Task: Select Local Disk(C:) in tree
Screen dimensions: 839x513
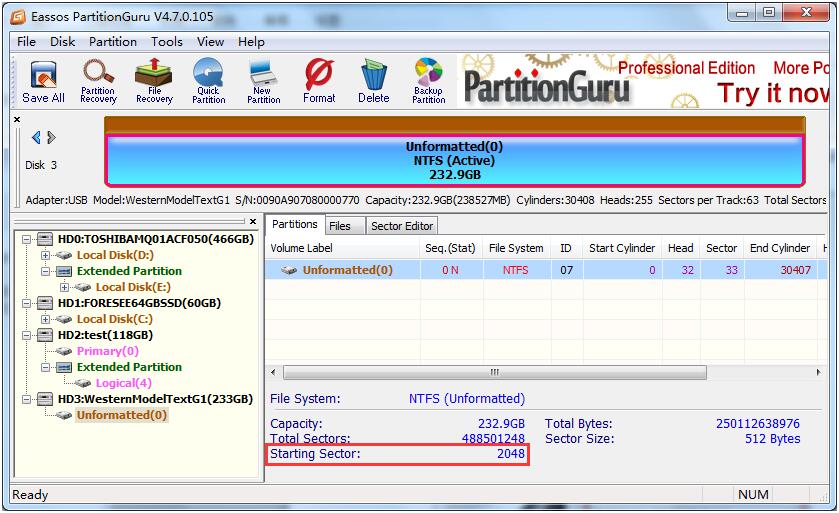Action: coord(115,319)
